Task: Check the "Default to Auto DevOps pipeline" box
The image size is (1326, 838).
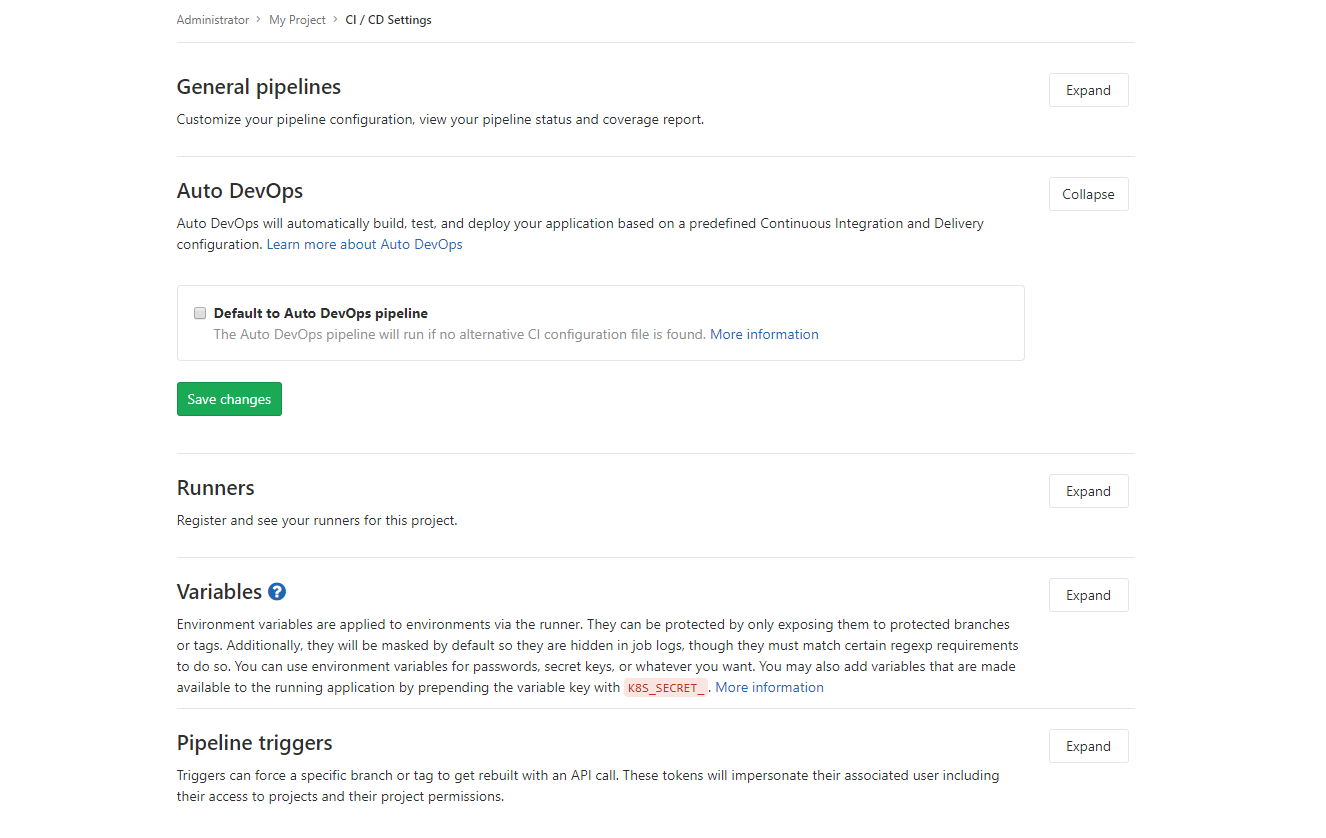Action: (200, 313)
